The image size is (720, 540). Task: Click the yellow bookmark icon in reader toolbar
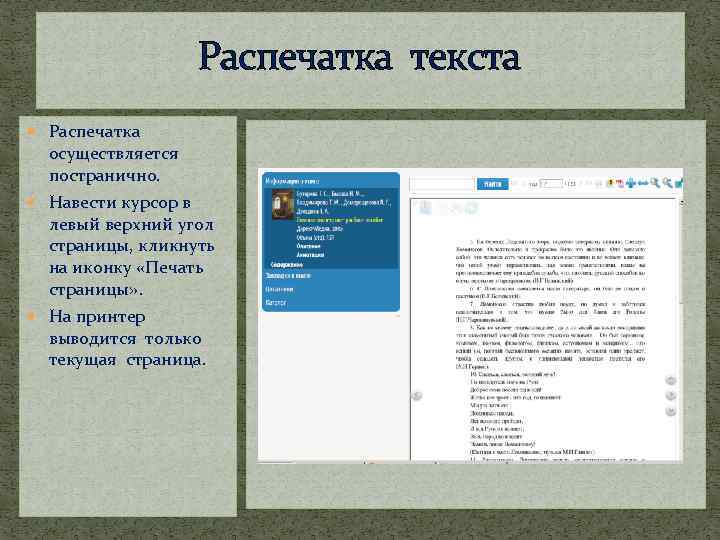610,183
